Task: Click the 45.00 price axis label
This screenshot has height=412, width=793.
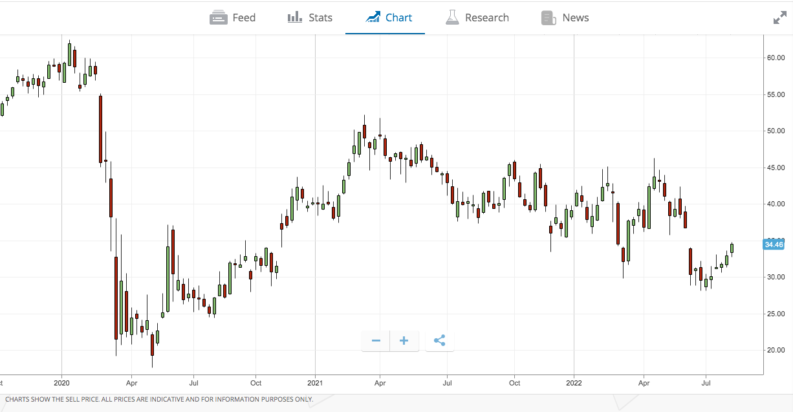Action: point(775,168)
